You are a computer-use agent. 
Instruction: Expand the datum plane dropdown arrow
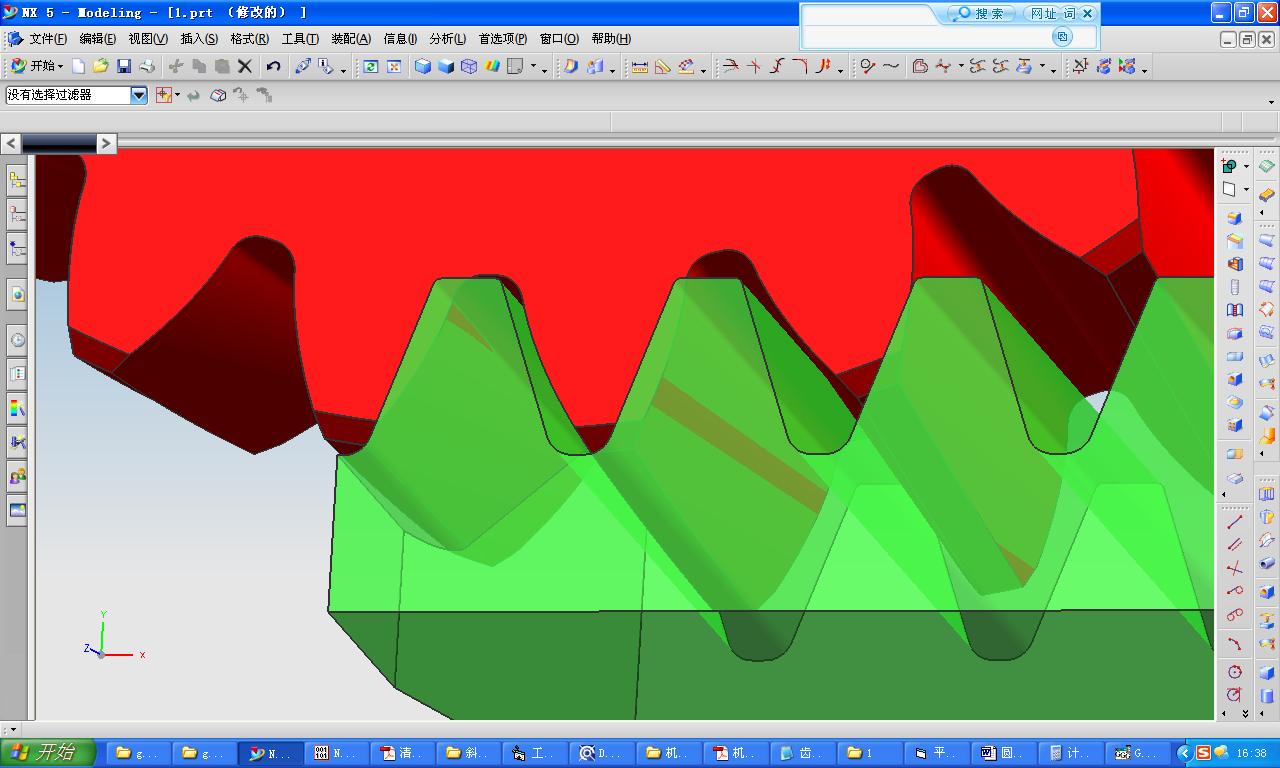click(1246, 189)
